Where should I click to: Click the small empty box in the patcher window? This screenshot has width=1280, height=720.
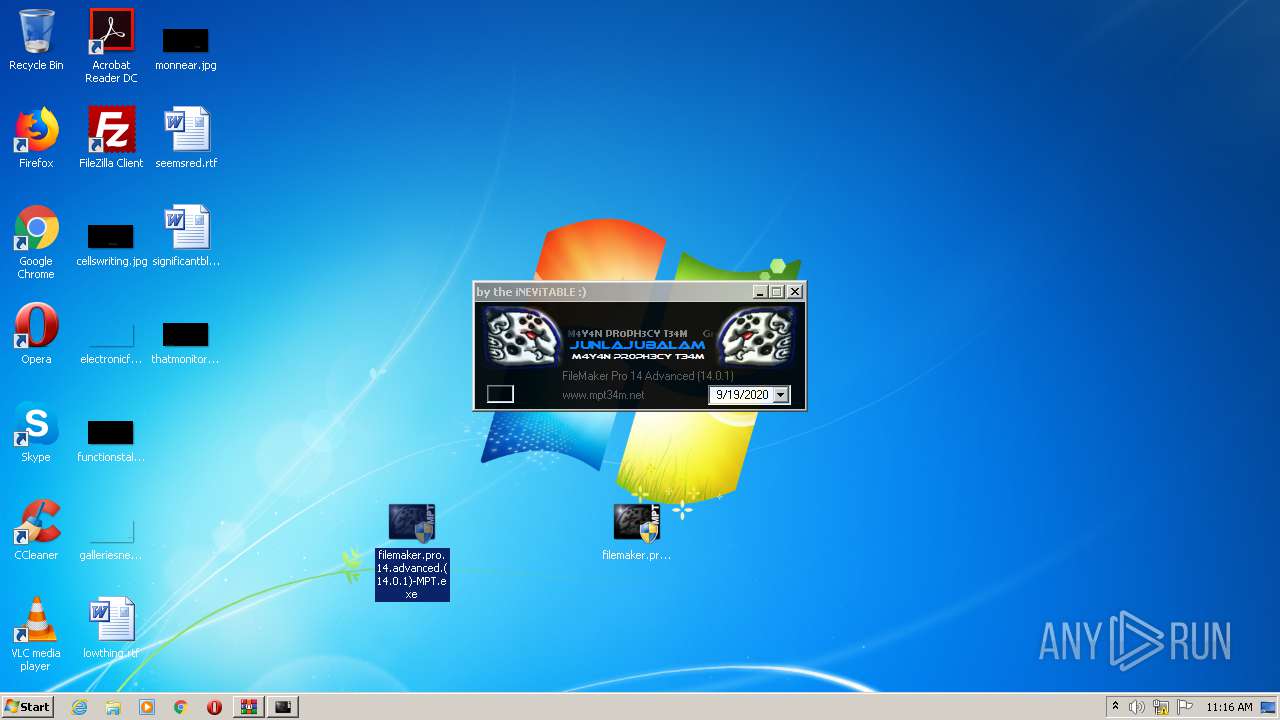(x=500, y=394)
